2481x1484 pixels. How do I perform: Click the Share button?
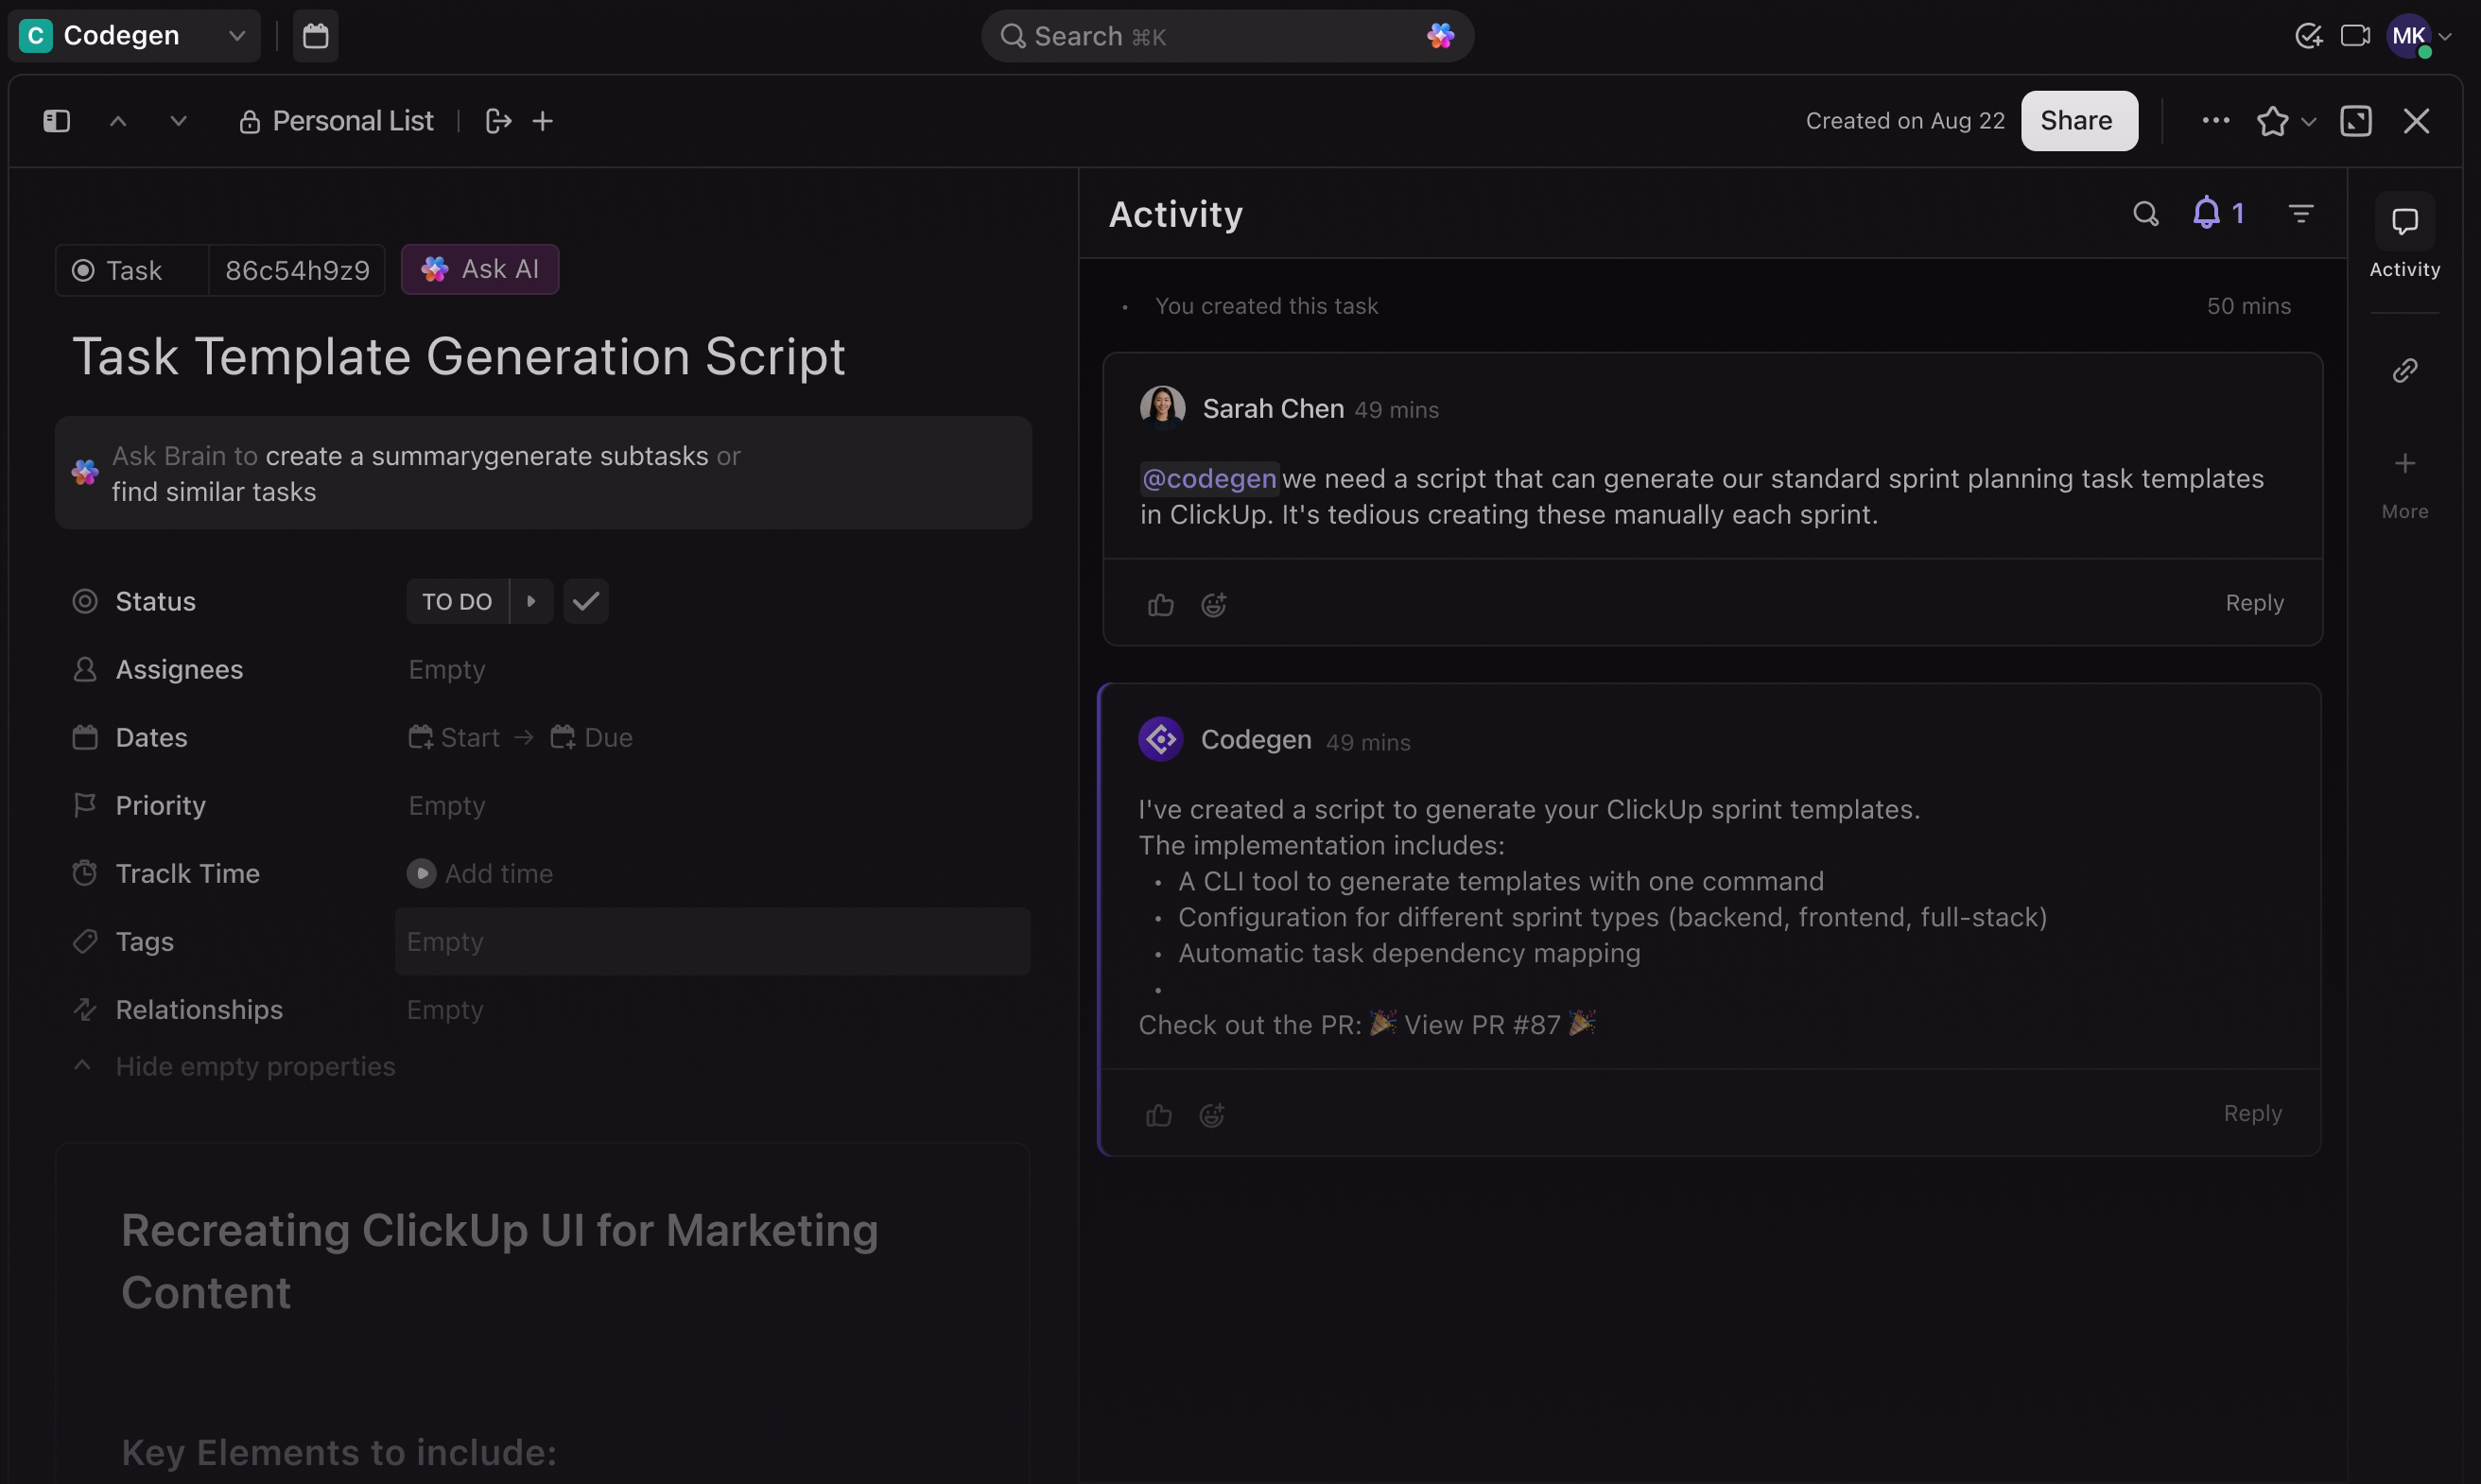pos(2078,120)
